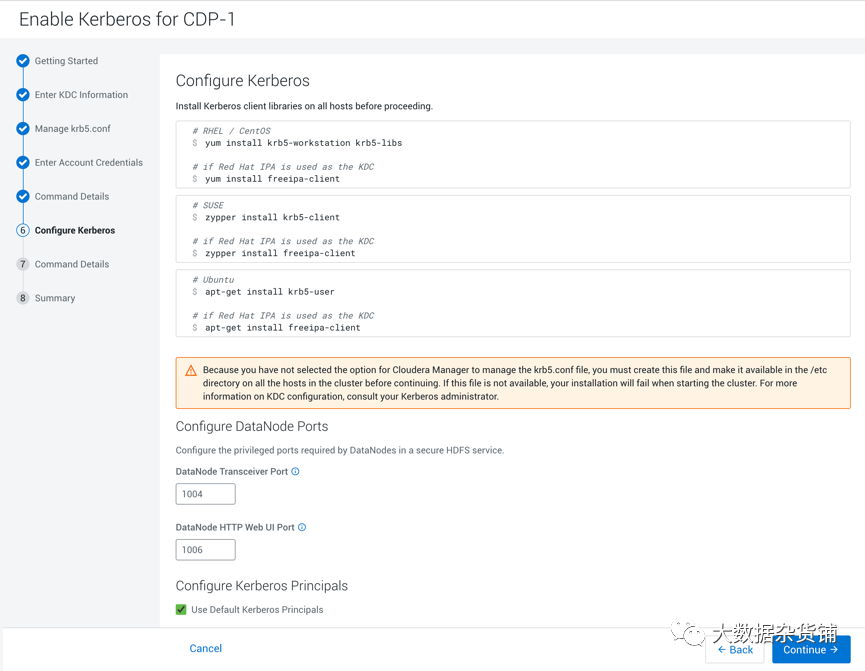Click the Back button
Screen dimensions: 865x671
click(735, 650)
